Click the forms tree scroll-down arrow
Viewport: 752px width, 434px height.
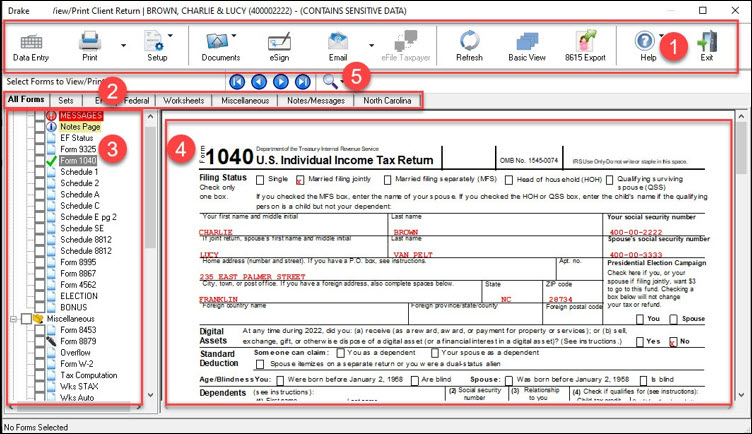(150, 395)
